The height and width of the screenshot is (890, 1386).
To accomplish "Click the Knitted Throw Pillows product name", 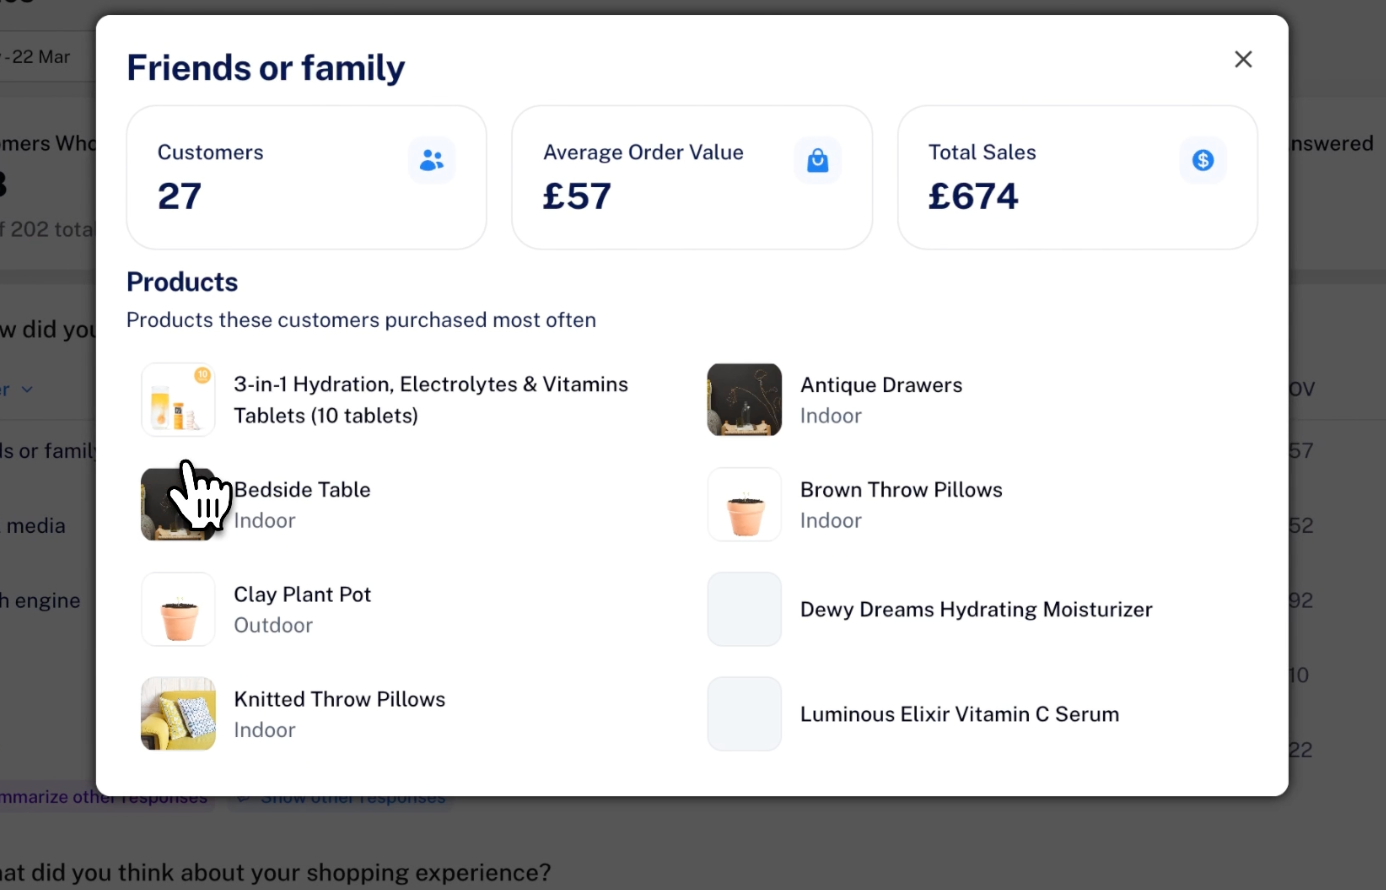I will [x=339, y=699].
